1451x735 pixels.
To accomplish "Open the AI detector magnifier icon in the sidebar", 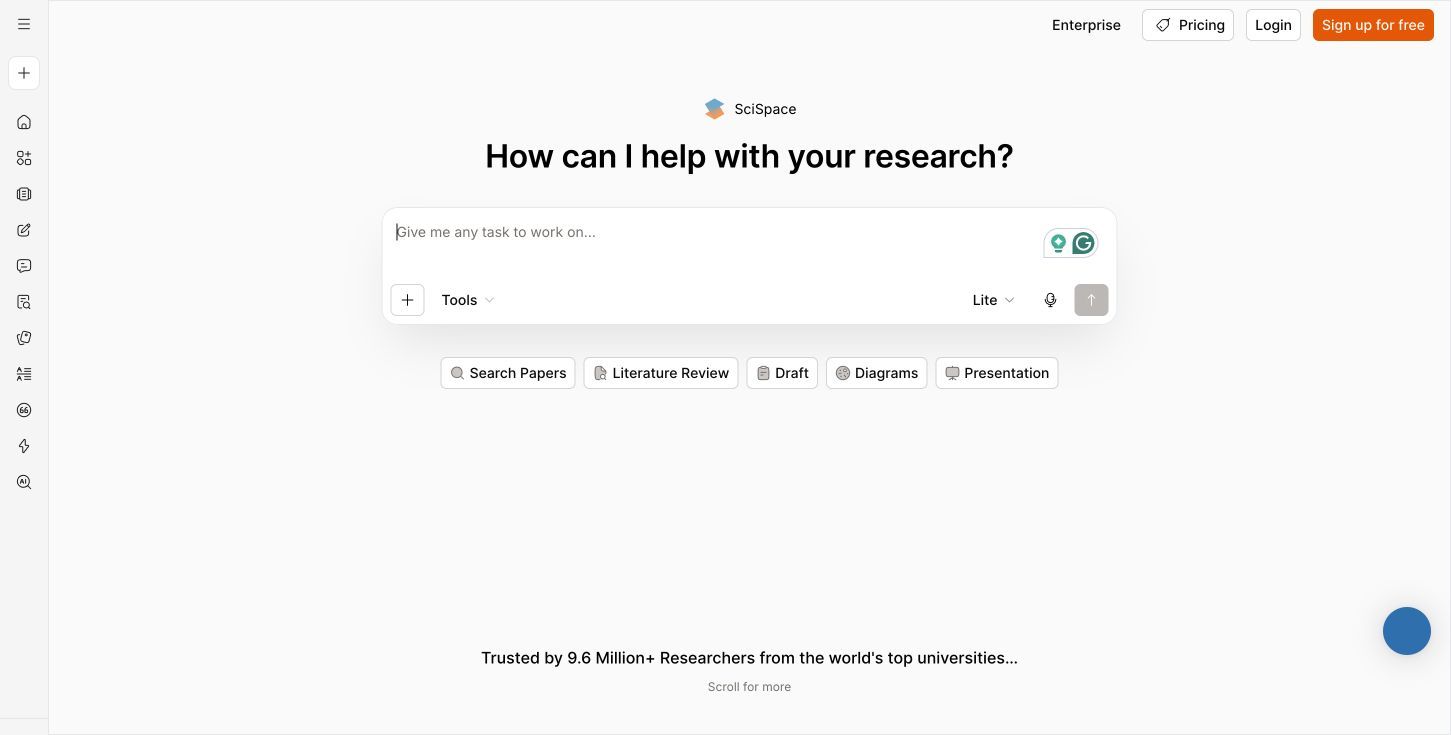I will (24, 482).
